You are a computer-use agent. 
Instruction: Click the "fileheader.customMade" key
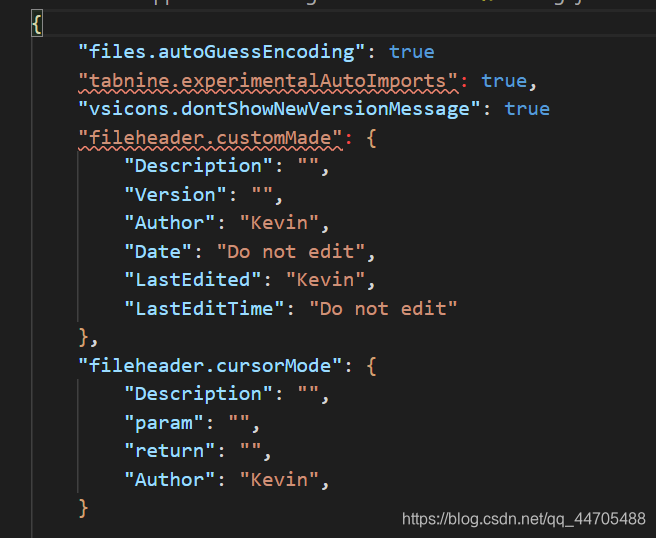click(x=210, y=138)
